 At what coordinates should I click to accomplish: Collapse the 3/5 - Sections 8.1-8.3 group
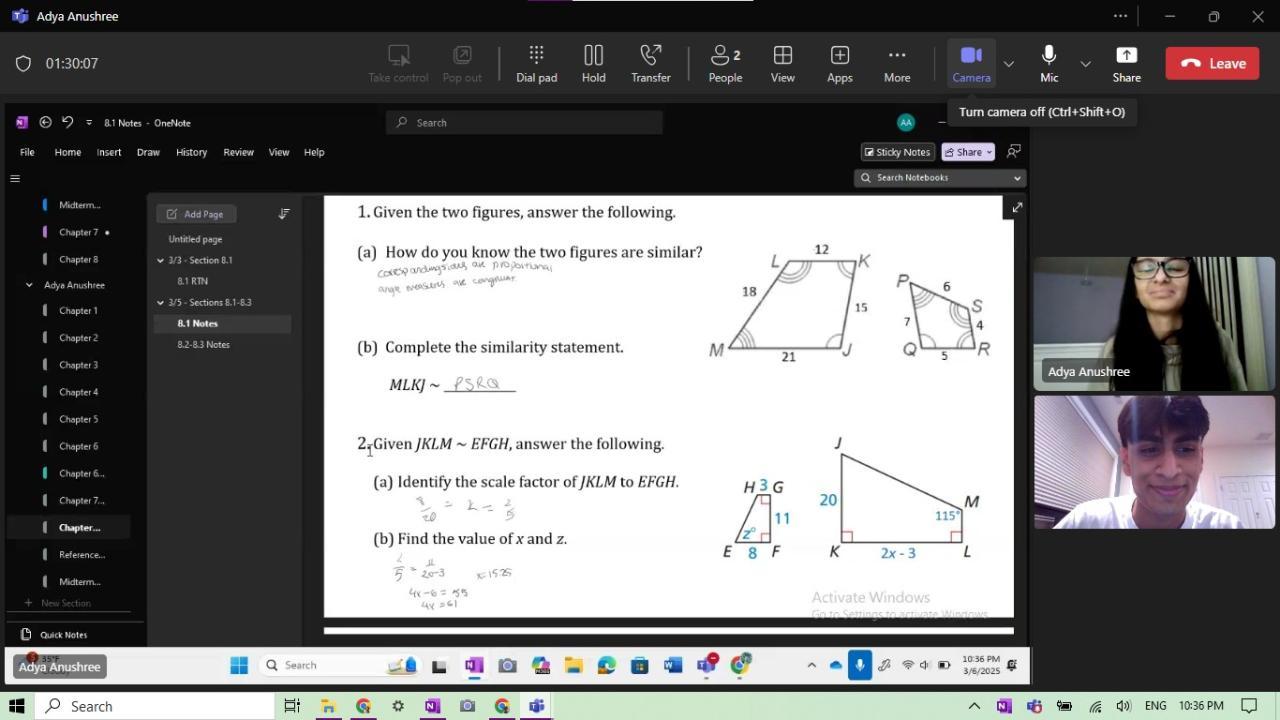pyautogui.click(x=160, y=302)
